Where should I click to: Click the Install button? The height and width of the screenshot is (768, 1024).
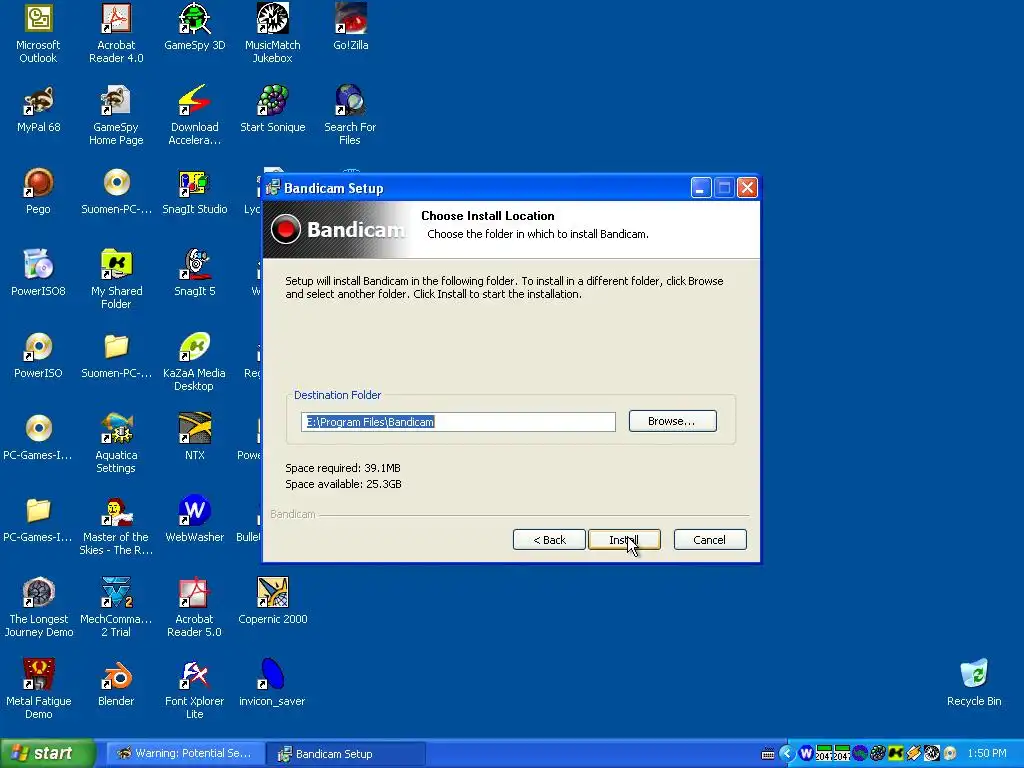[x=624, y=539]
